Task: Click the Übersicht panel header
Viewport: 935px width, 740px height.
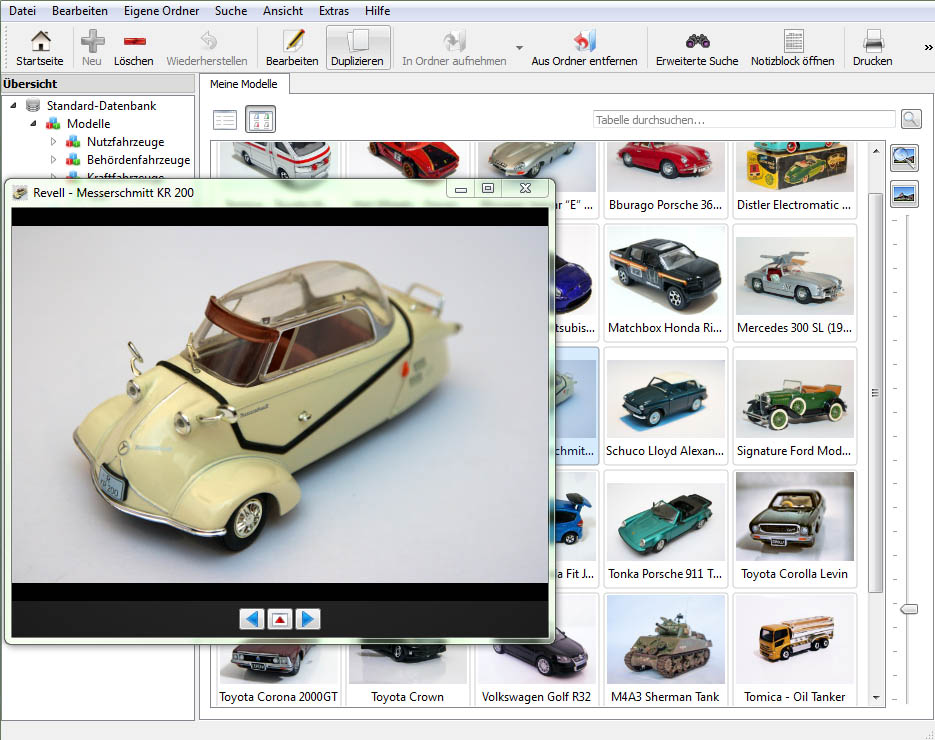Action: pos(98,84)
